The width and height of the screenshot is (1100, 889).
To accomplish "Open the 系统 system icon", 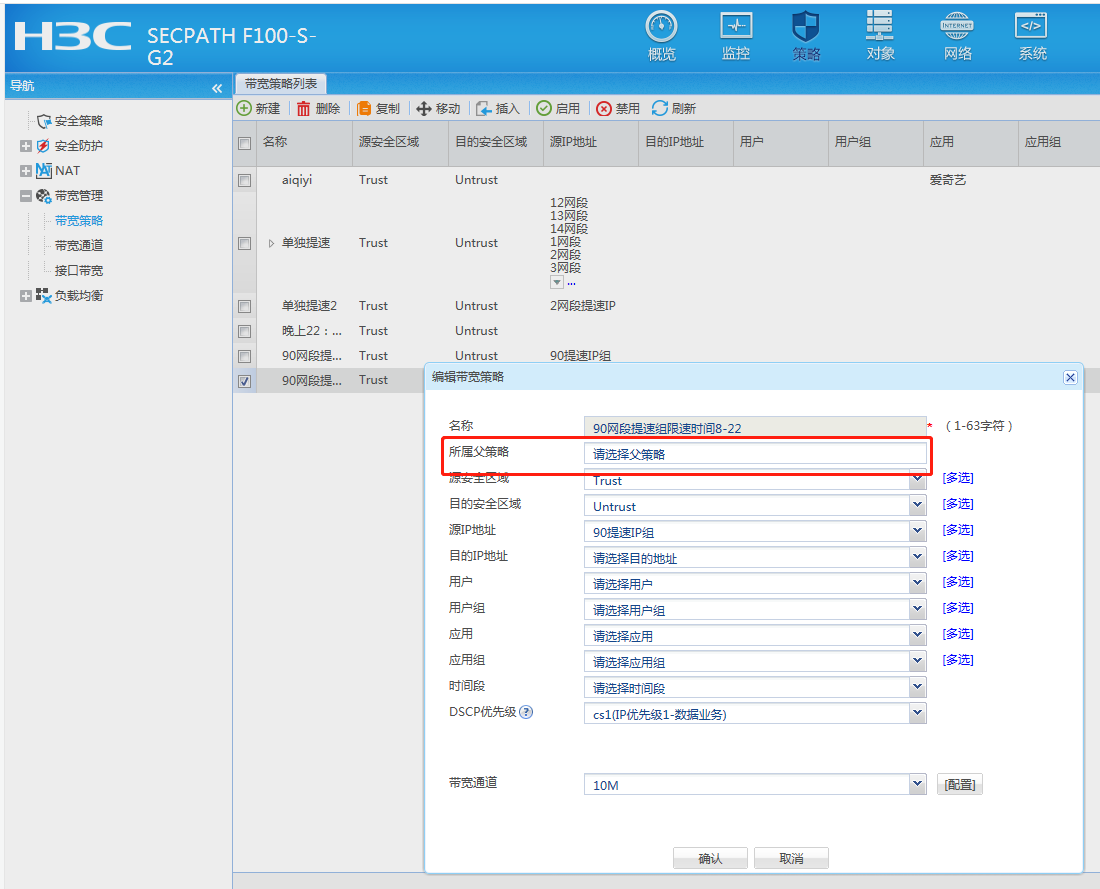I will click(1031, 27).
